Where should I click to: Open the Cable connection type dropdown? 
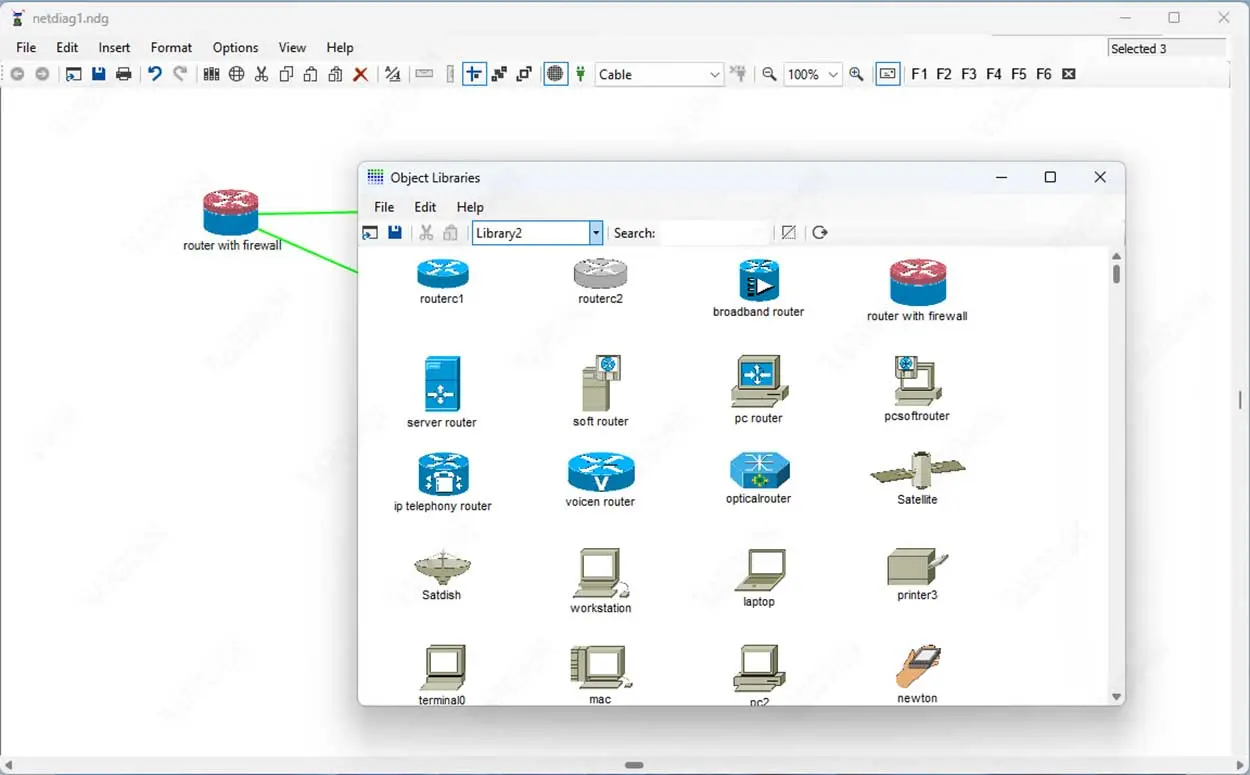[714, 74]
